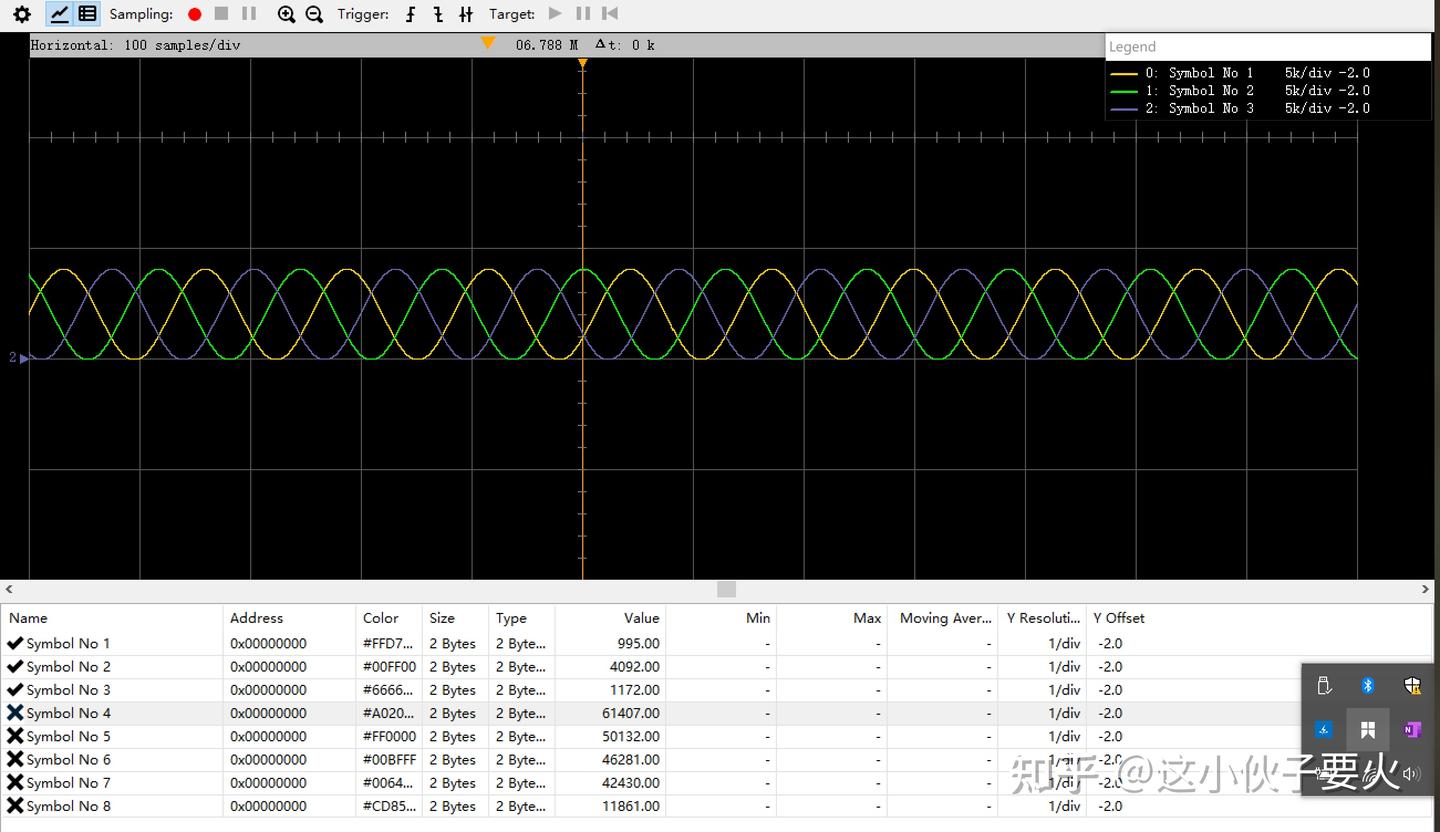The height and width of the screenshot is (832, 1440).
Task: Set the falling edge trigger
Action: (x=438, y=14)
